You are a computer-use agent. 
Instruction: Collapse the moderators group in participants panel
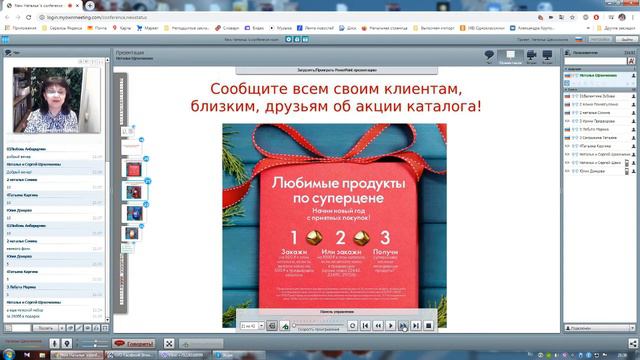tap(566, 69)
